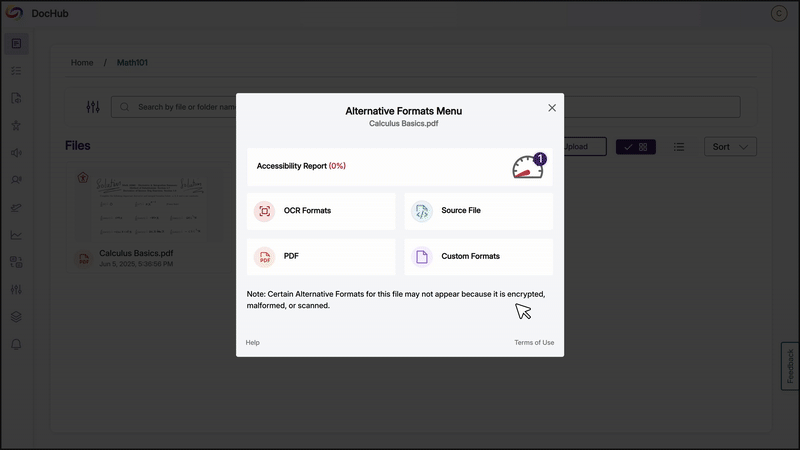
Task: Select the Source File format
Action: (x=478, y=211)
